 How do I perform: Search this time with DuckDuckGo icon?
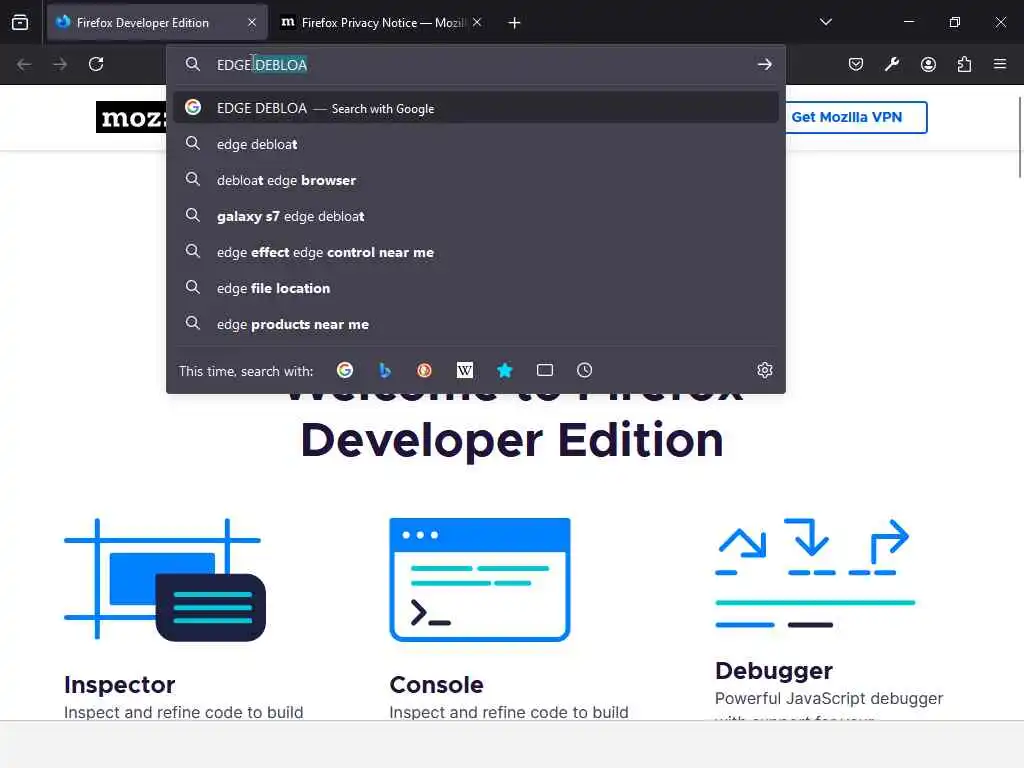(x=424, y=370)
